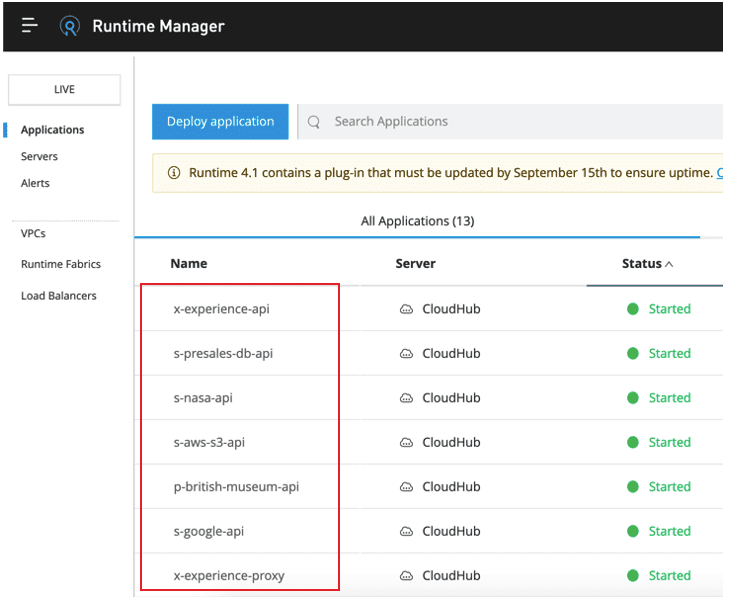
Task: Click the Runtime Manager logo icon
Action: point(70,26)
